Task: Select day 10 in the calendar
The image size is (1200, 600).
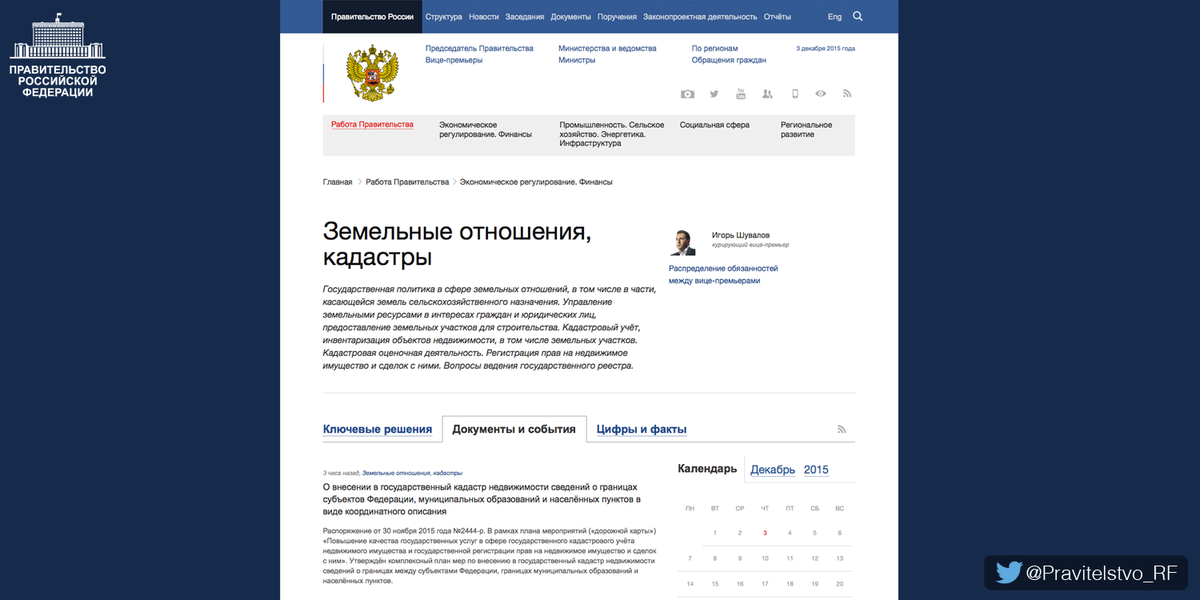Action: pos(765,558)
